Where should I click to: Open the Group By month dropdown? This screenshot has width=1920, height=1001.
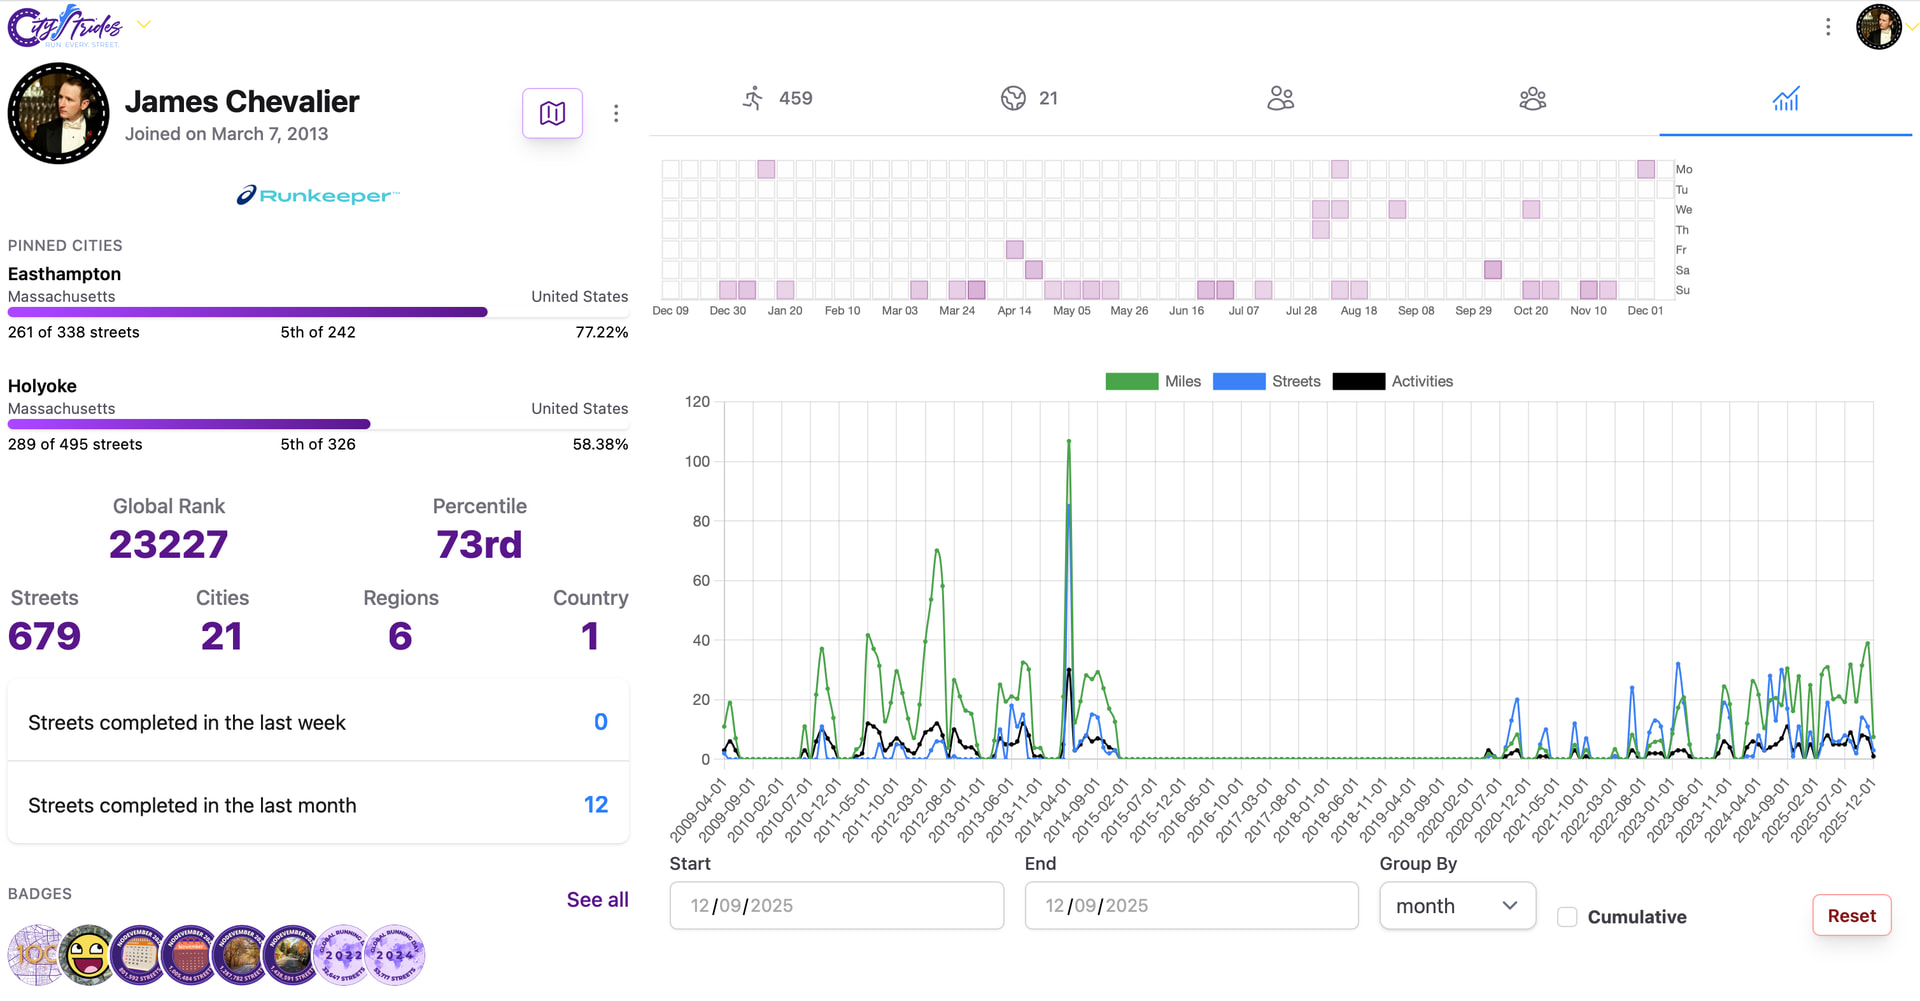click(1456, 906)
